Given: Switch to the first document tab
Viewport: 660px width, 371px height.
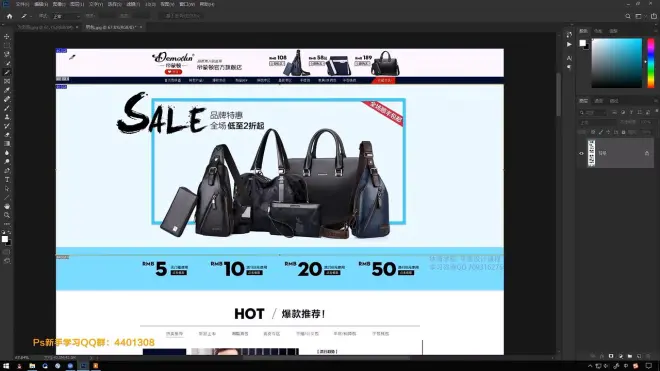Looking at the screenshot, I should tap(45, 27).
